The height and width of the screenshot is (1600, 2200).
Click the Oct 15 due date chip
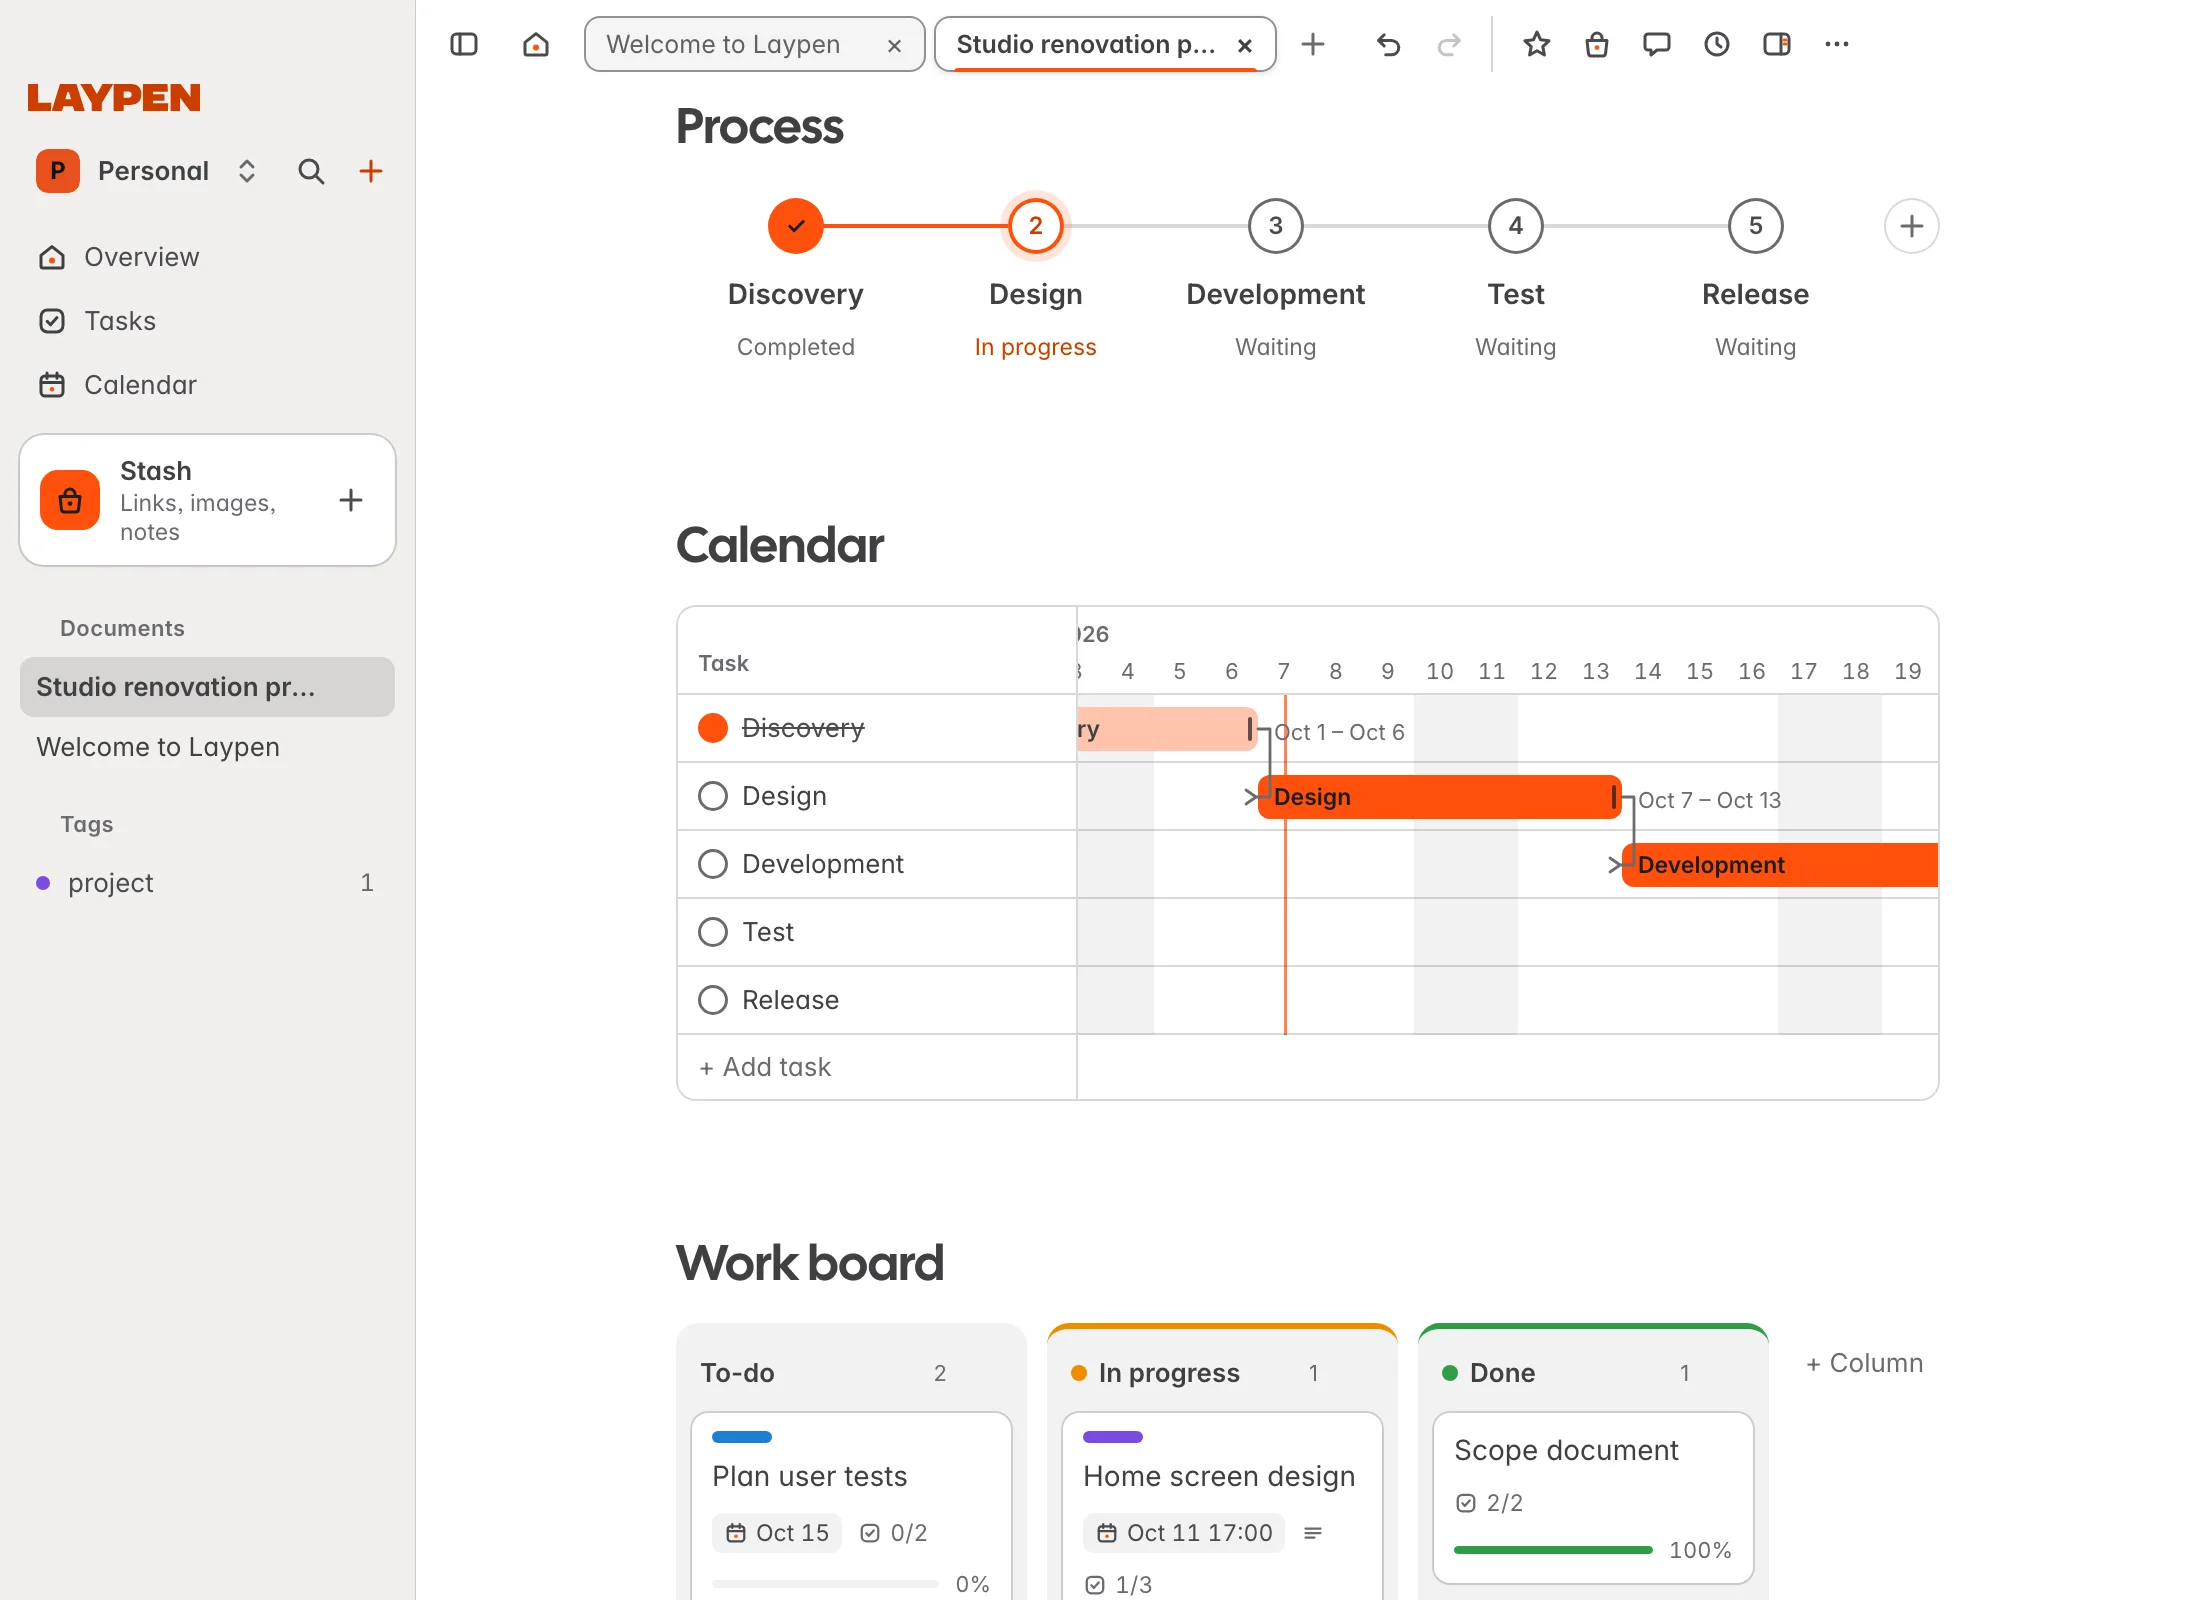tap(777, 1533)
